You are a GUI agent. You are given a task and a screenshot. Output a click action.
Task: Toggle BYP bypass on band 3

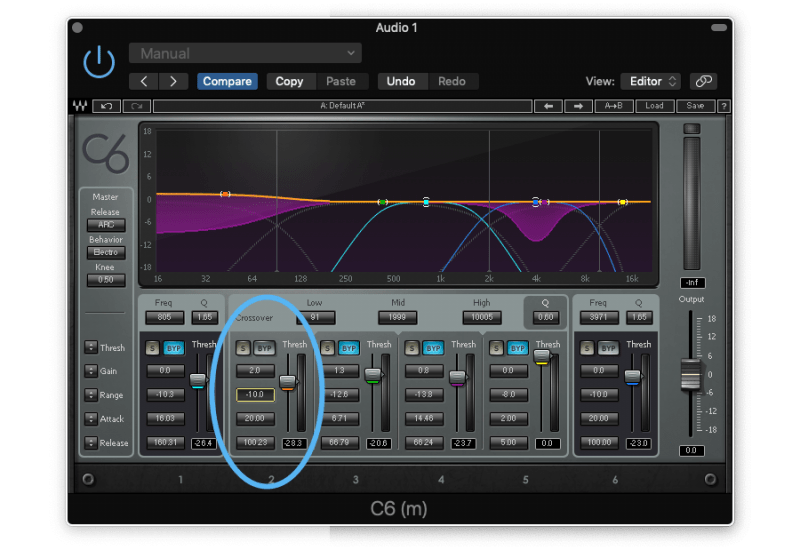click(x=349, y=348)
